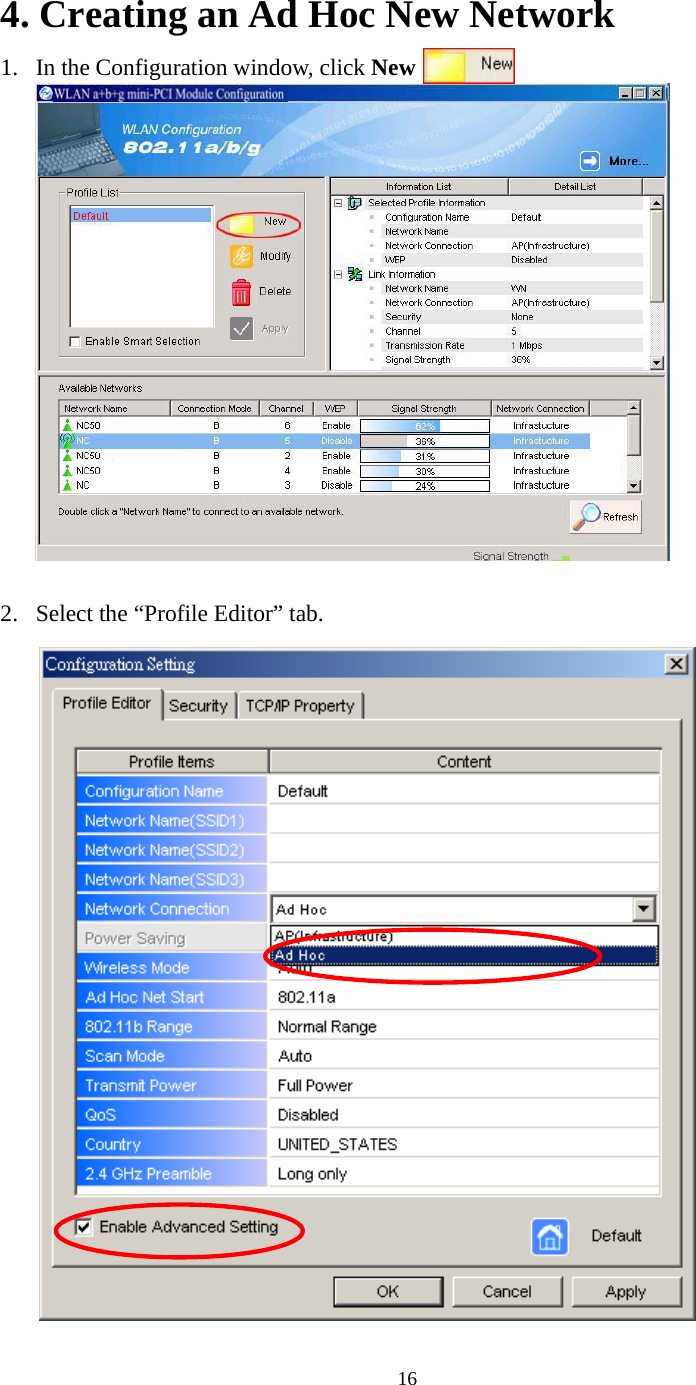Click the Refresh button label
This screenshot has width=696, height=1385.
coord(620,517)
